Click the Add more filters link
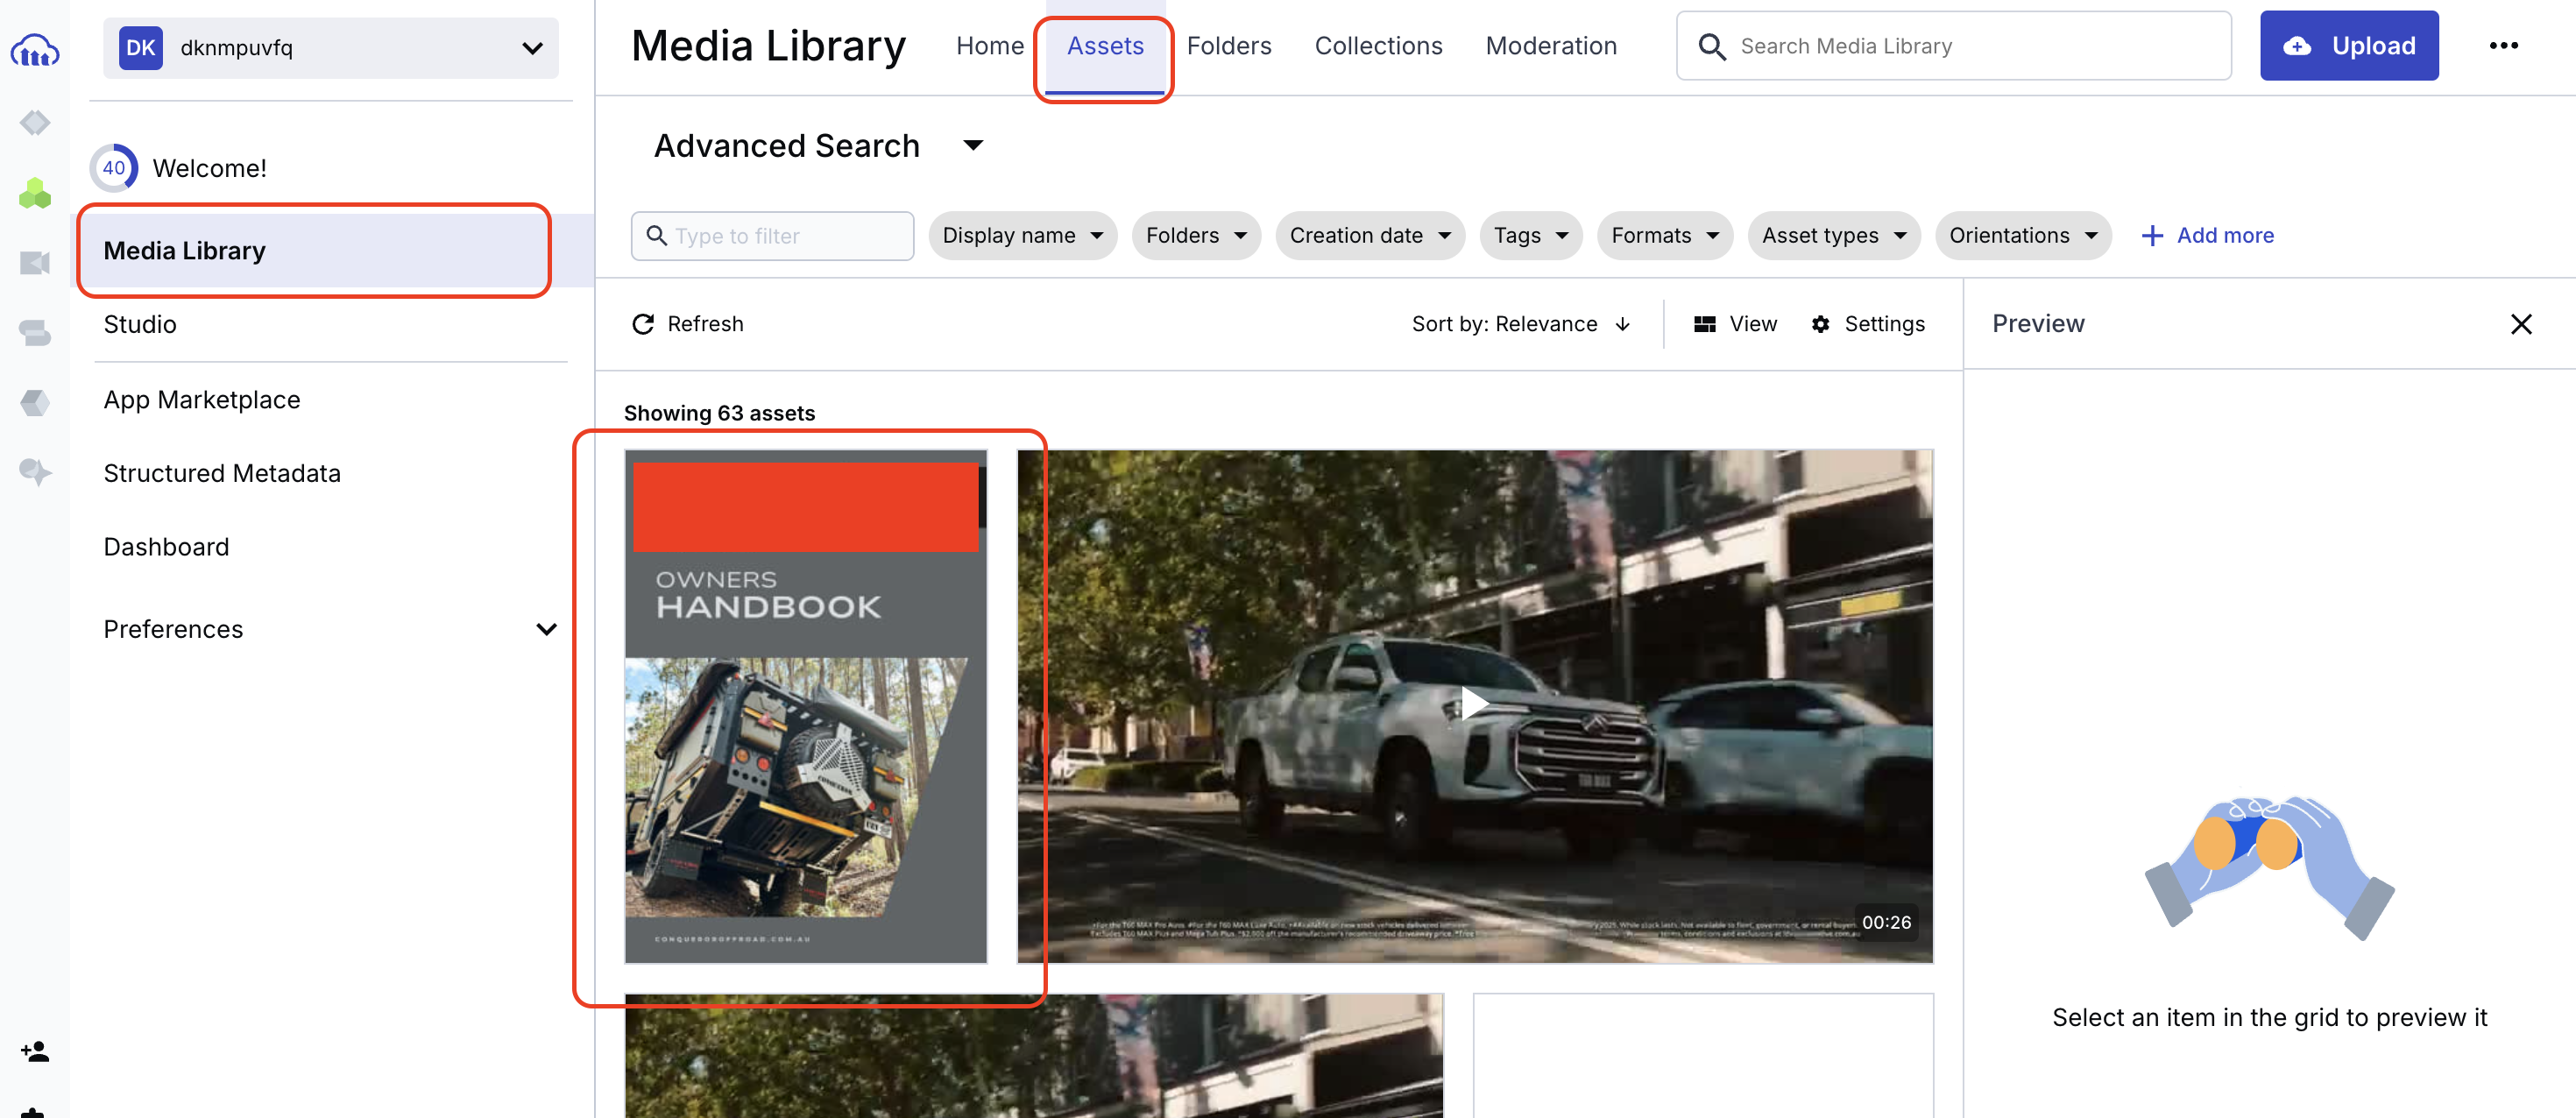2576x1118 pixels. 2207,236
